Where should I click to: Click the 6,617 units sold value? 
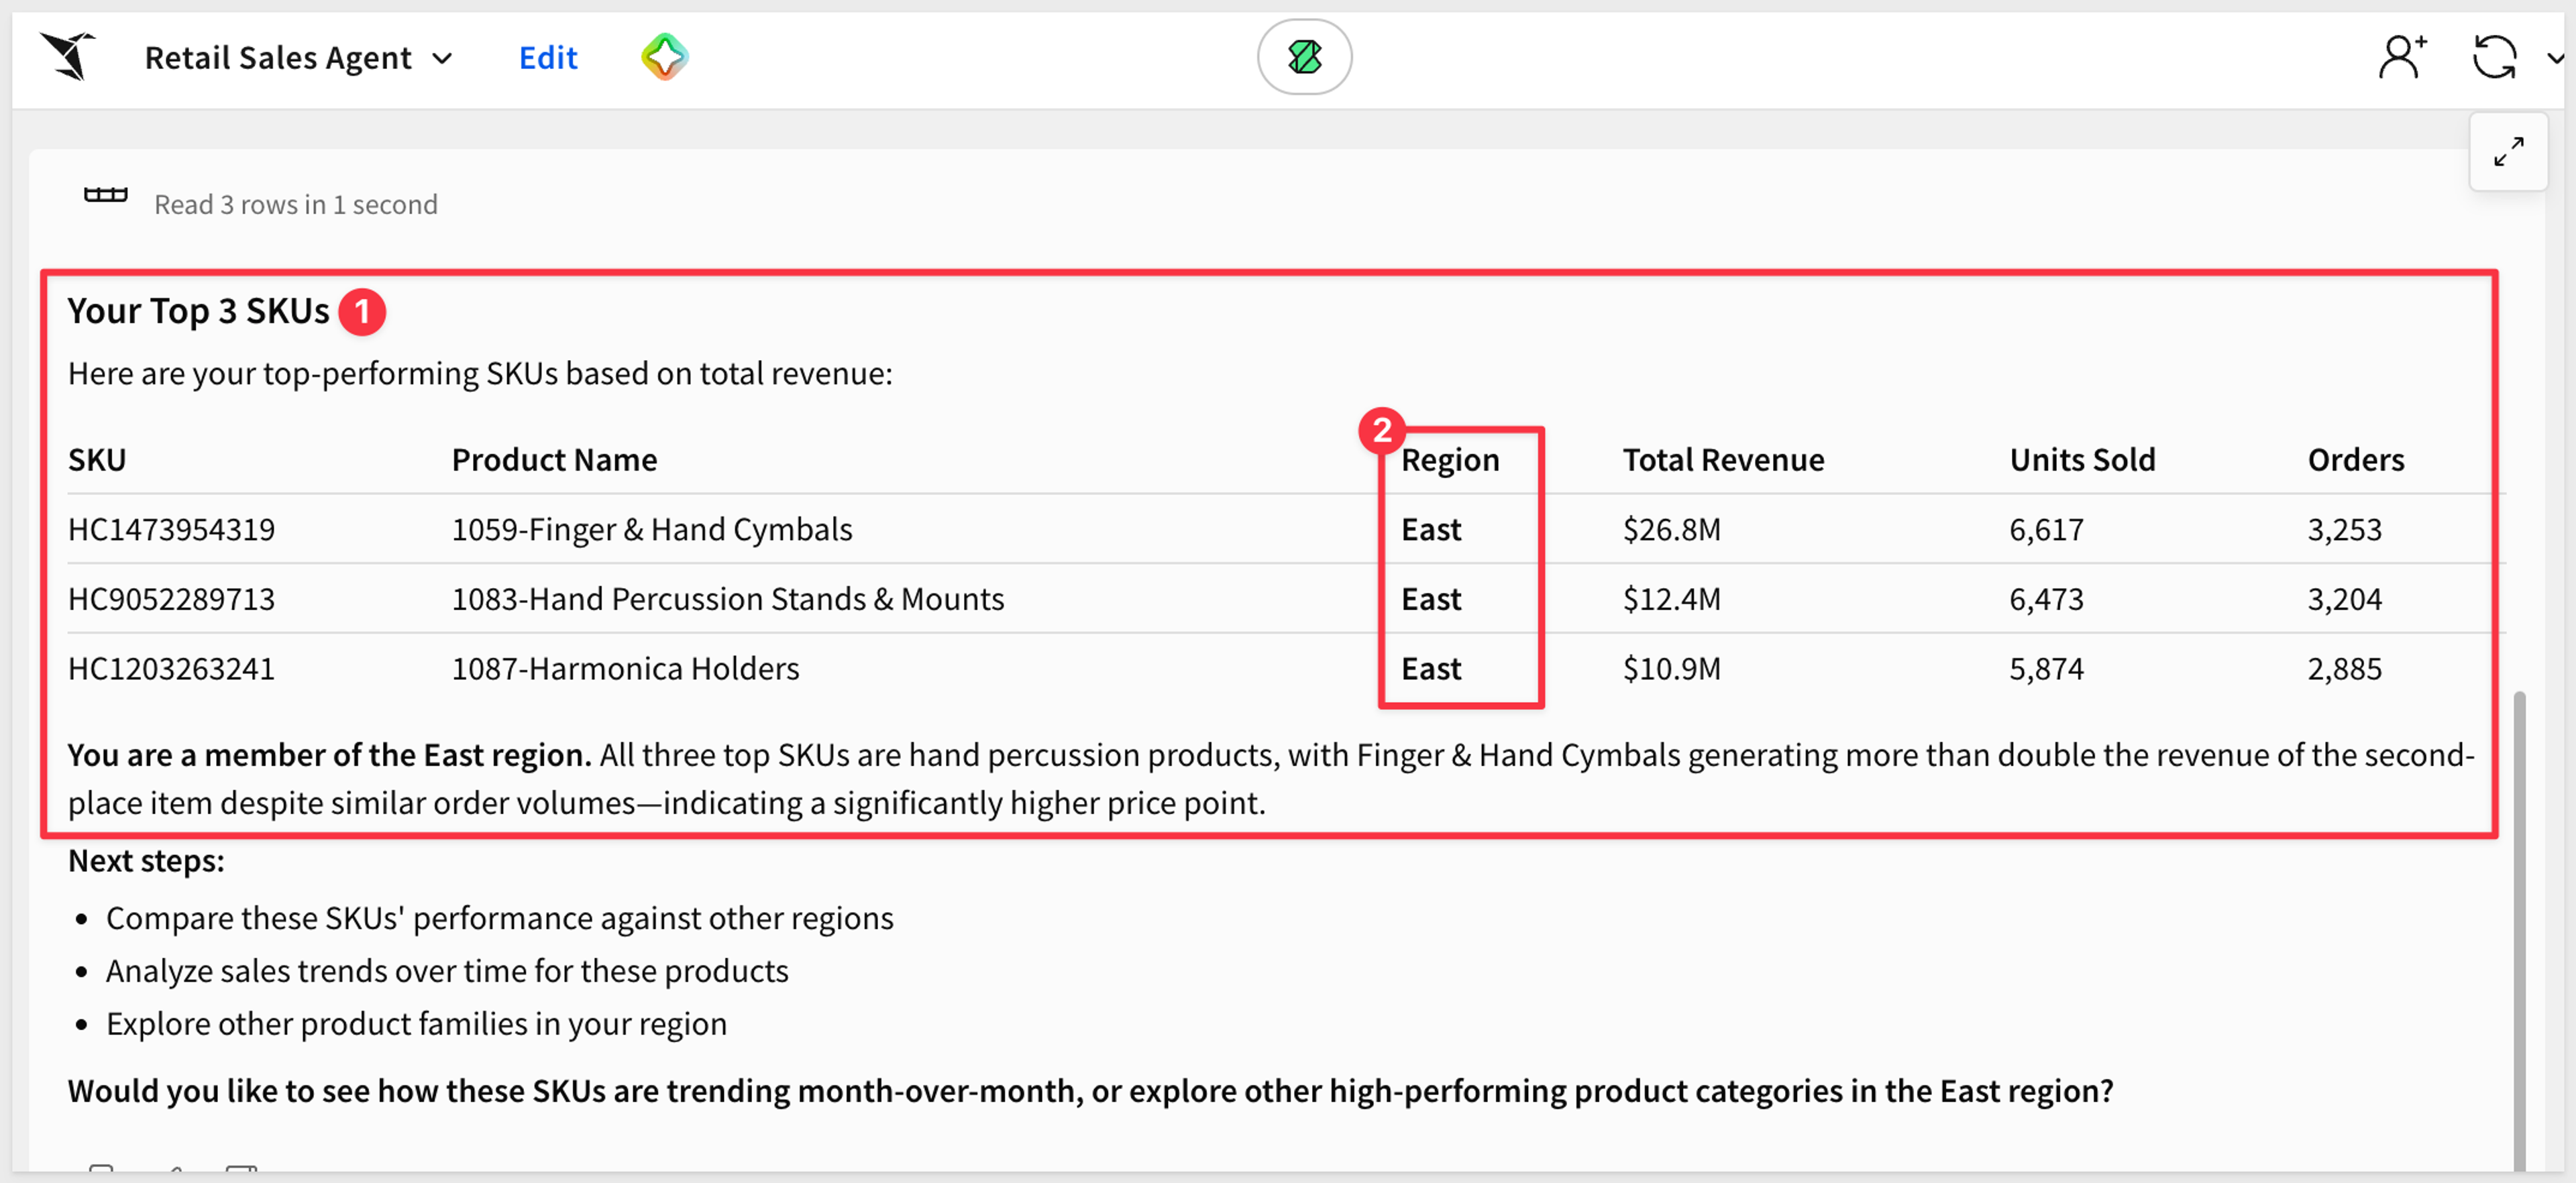[2046, 530]
